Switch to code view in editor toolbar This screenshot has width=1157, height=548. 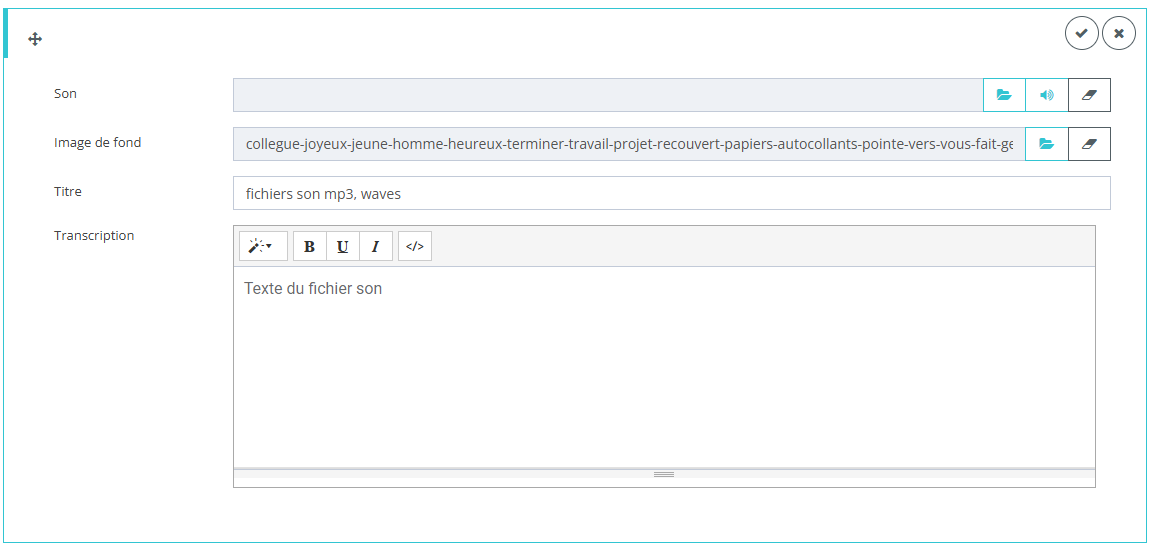pyautogui.click(x=415, y=246)
